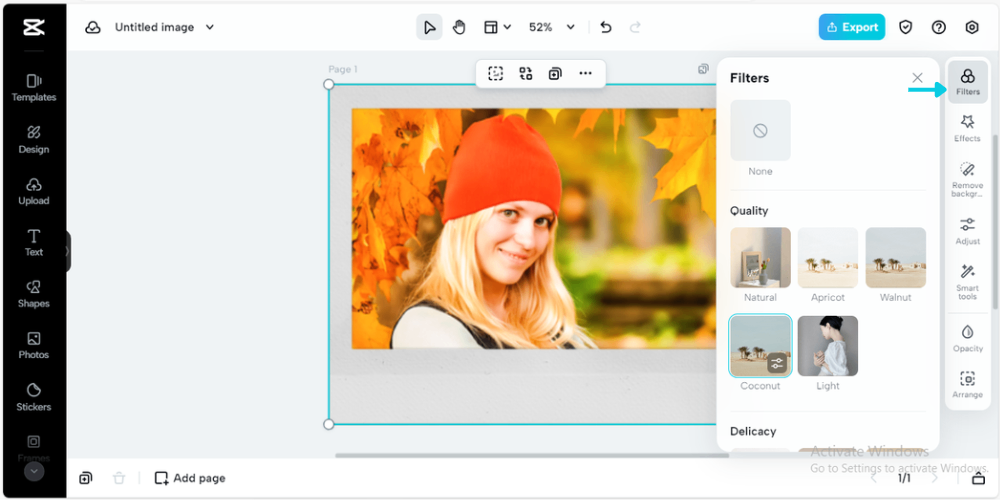Select the Opacity tool
This screenshot has width=1000, height=500.
pyautogui.click(x=967, y=337)
